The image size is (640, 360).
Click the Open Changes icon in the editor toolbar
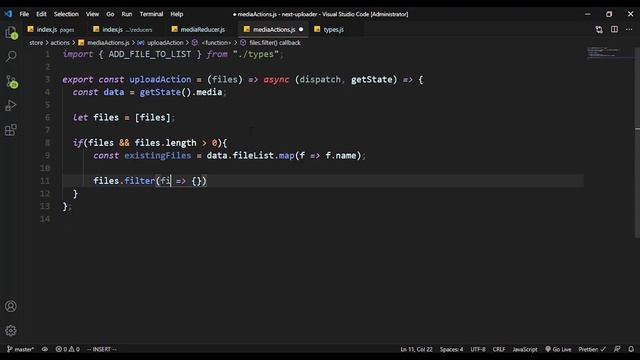point(599,29)
